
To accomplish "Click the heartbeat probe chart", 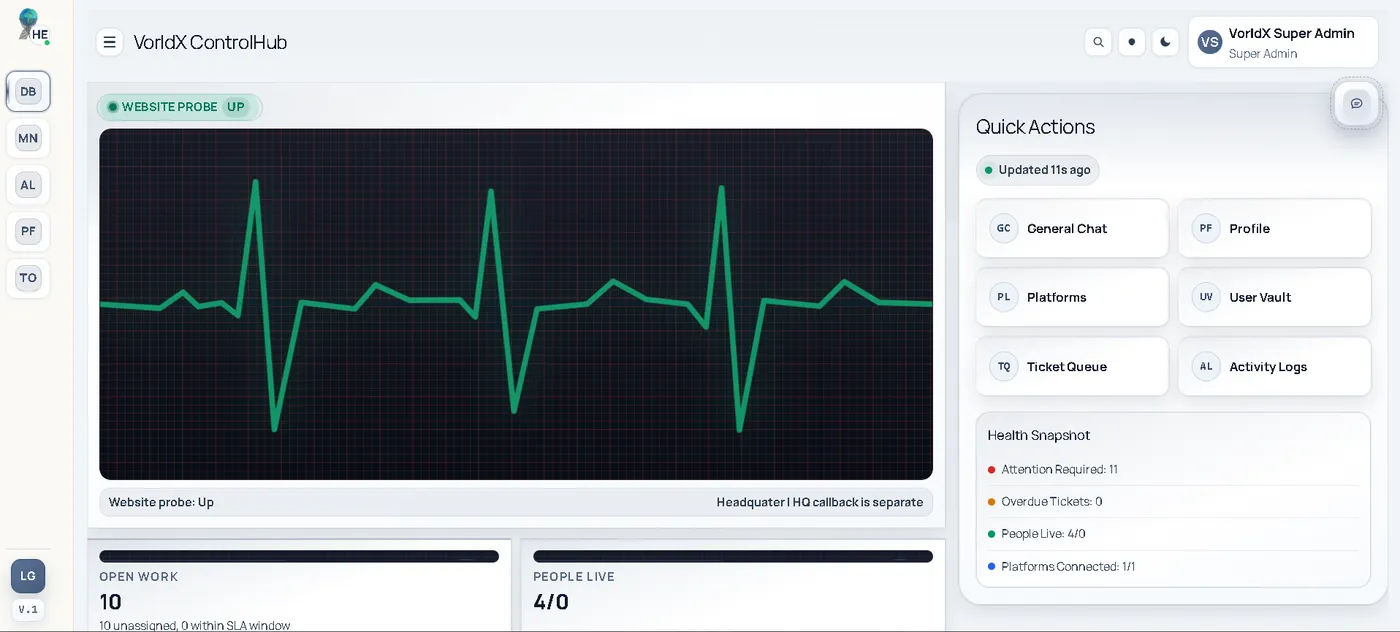I will [x=516, y=304].
